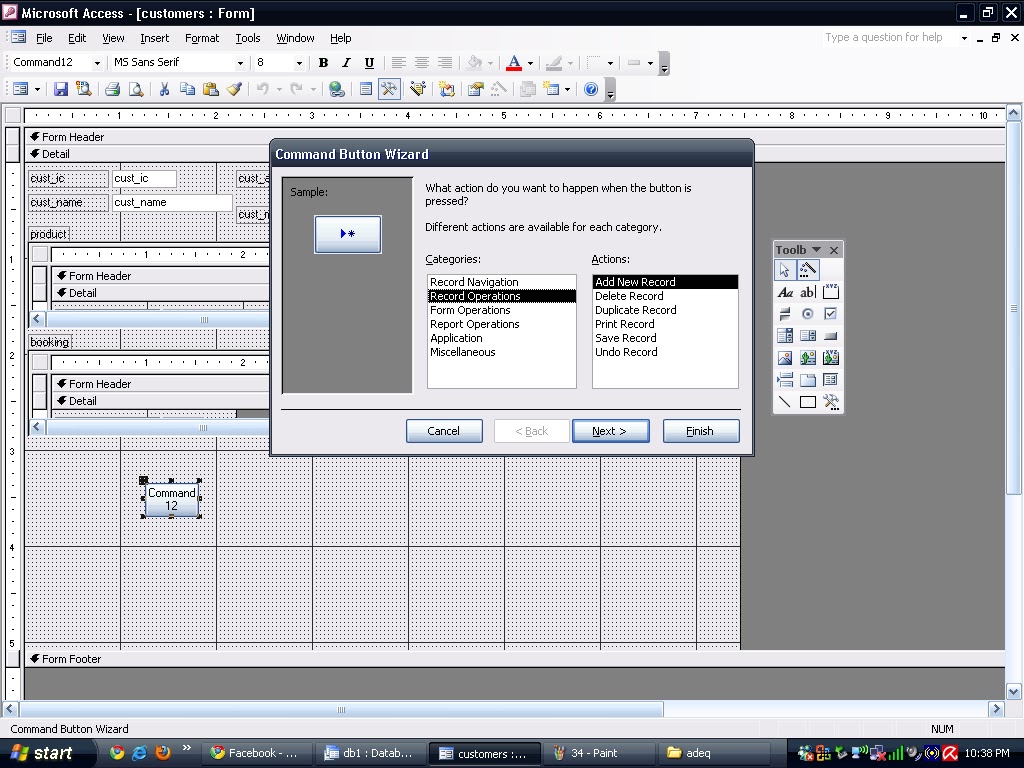The image size is (1024, 768).
Task: Click the Cut scissors icon
Action: tap(165, 89)
